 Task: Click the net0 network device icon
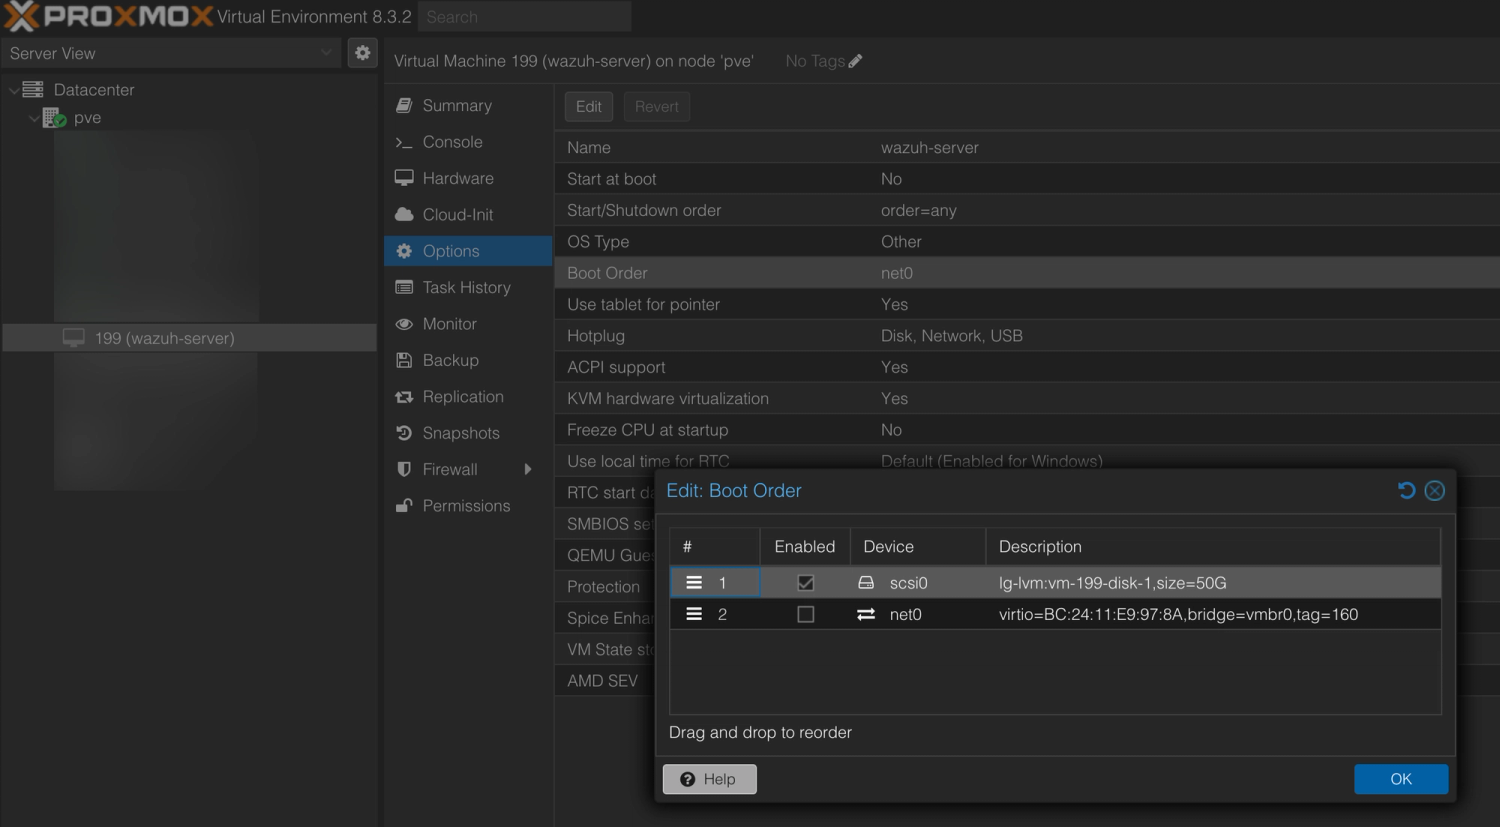866,614
